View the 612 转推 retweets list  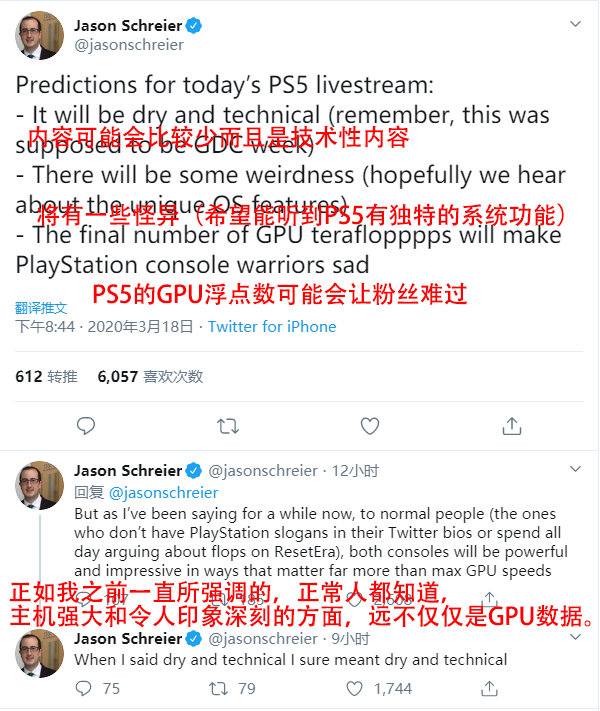46,376
